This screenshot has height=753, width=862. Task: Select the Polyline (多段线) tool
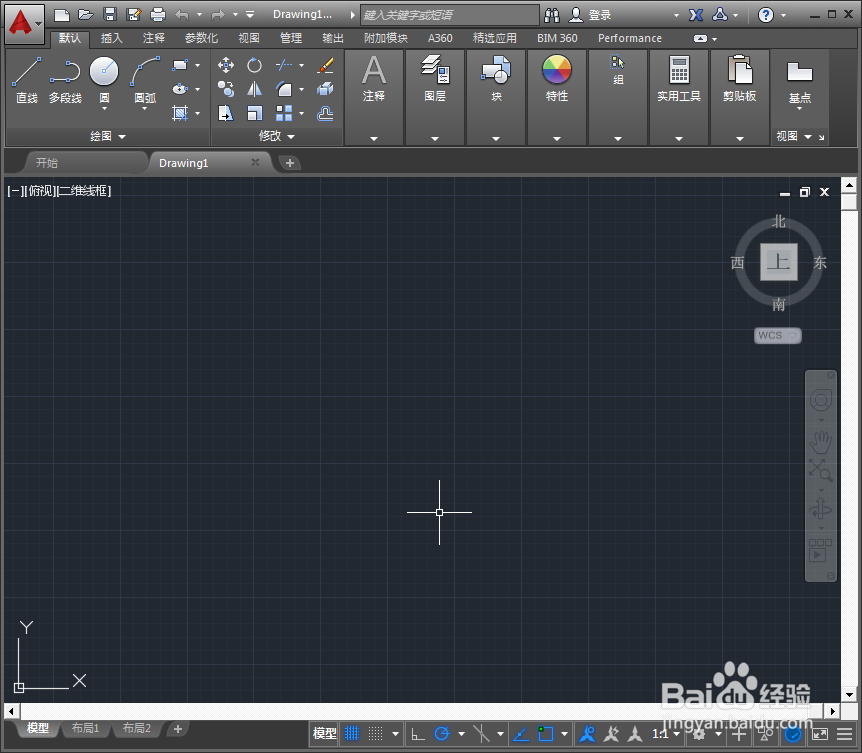click(65, 80)
